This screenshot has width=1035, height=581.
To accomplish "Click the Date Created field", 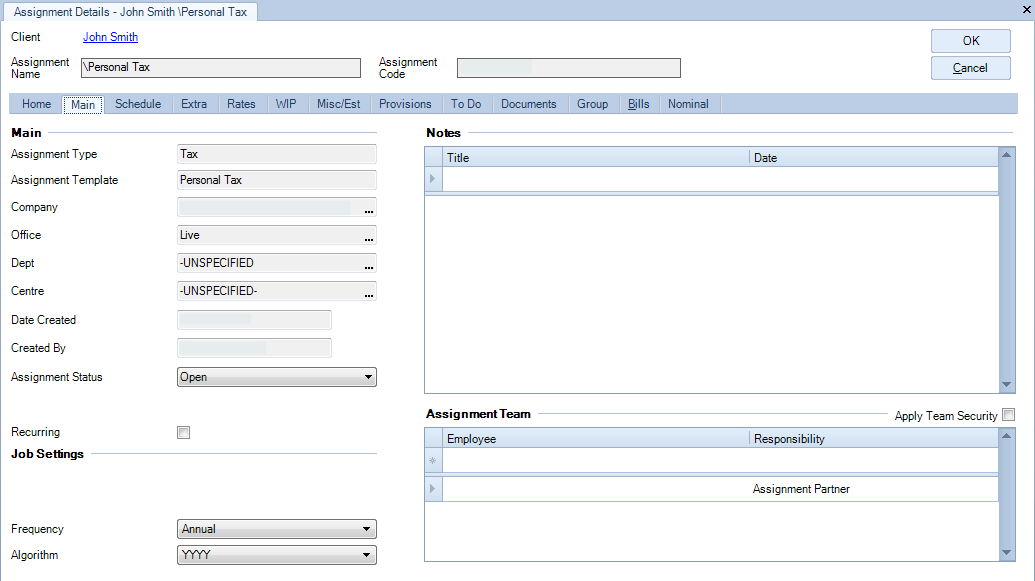I will click(254, 320).
